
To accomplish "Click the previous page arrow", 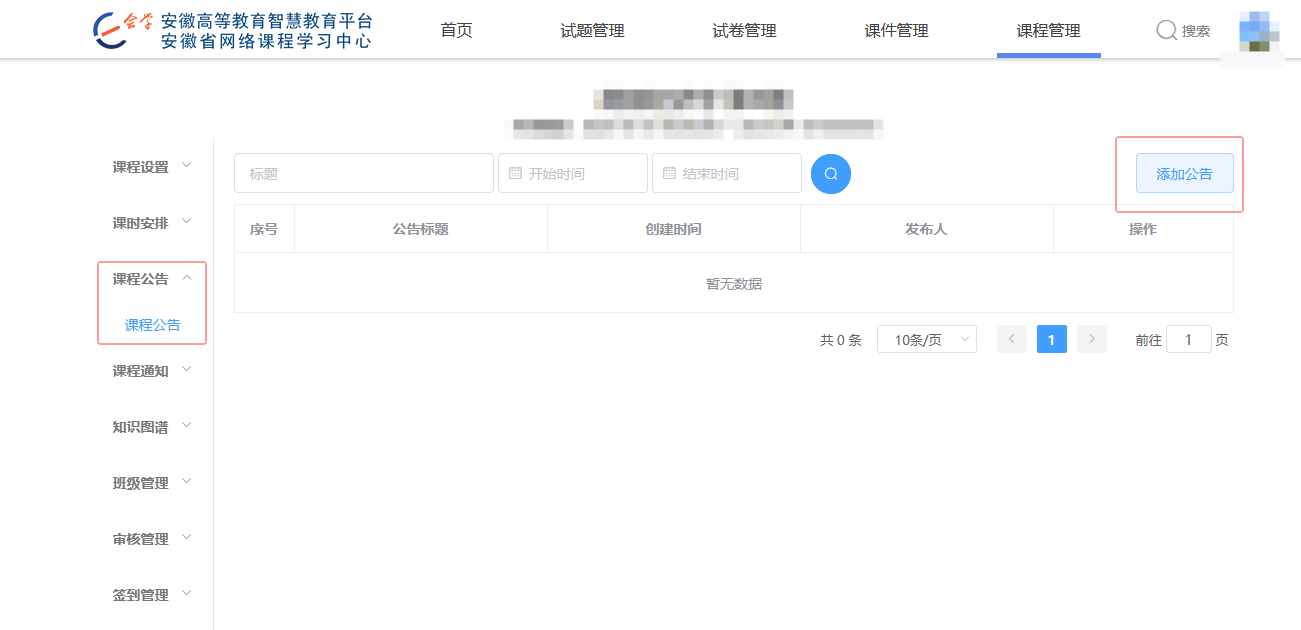I will point(1011,340).
